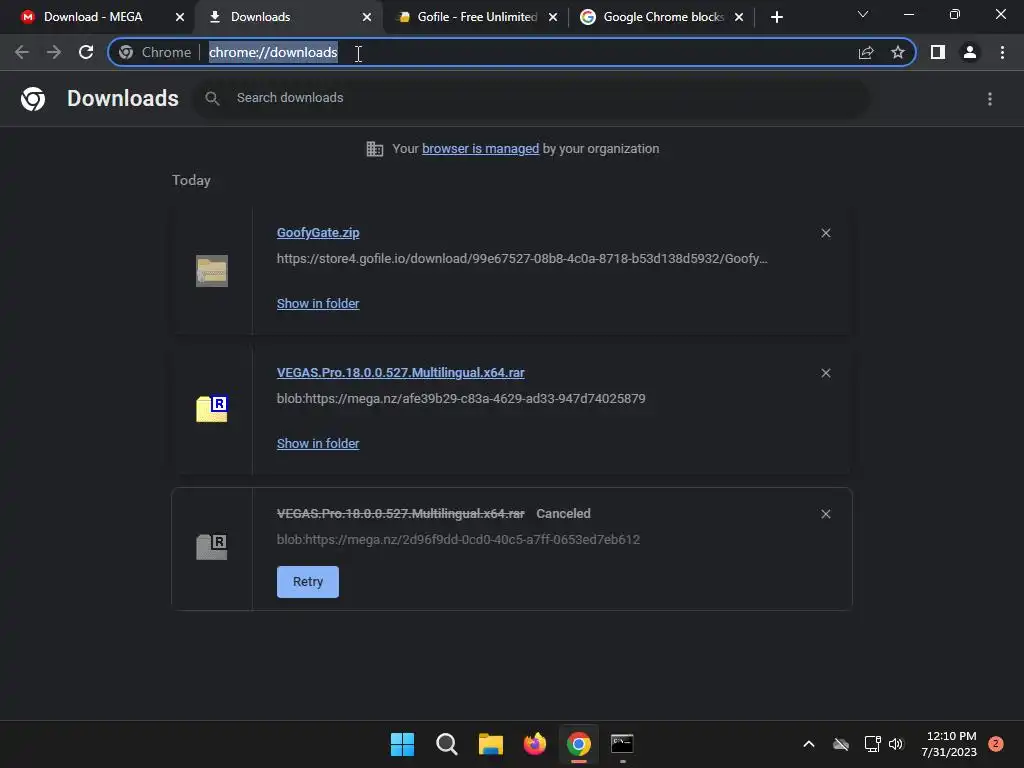Click the gofile.io download URL text
This screenshot has height=768, width=1024.
click(x=522, y=259)
